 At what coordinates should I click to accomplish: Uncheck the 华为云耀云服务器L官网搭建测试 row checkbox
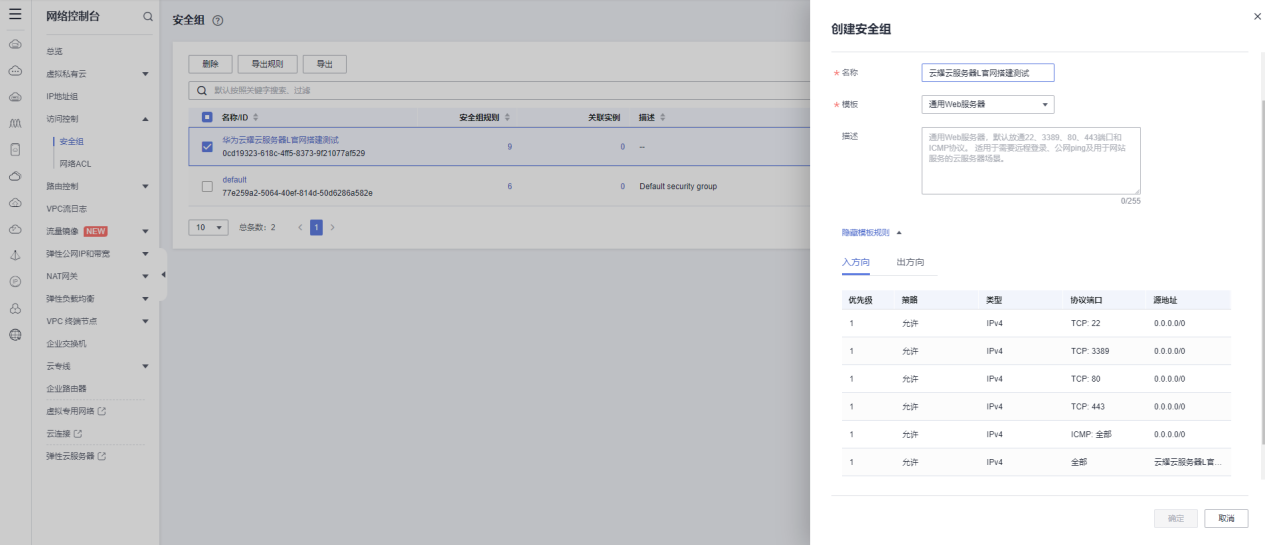click(x=207, y=147)
